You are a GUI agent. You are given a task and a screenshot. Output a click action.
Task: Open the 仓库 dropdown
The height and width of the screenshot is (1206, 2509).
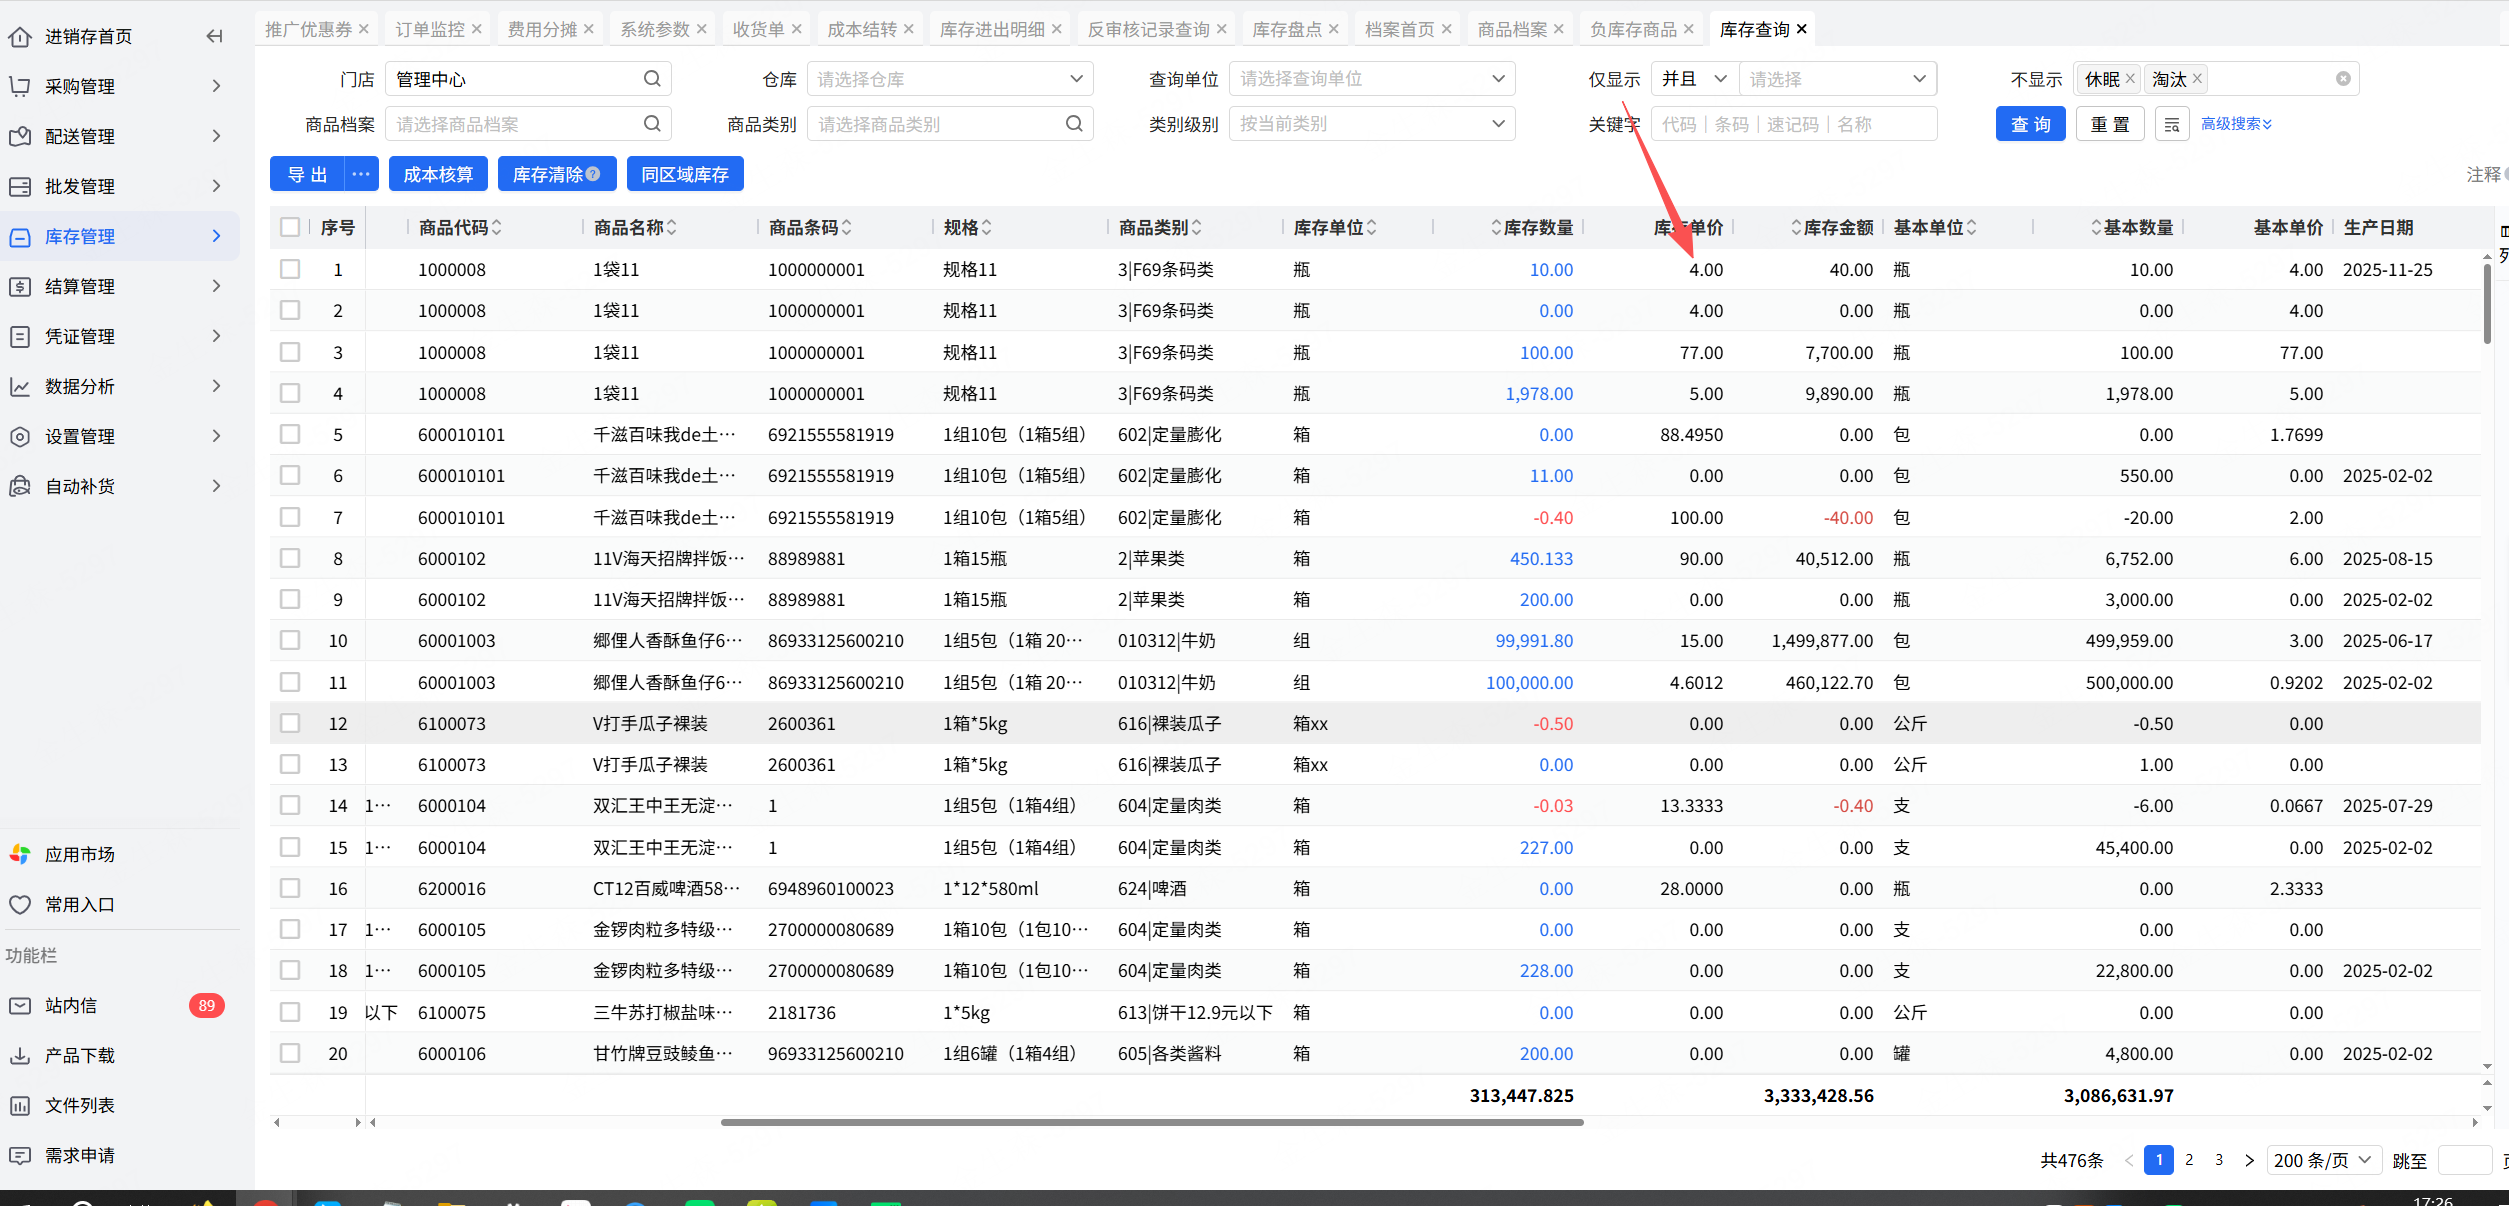click(949, 79)
